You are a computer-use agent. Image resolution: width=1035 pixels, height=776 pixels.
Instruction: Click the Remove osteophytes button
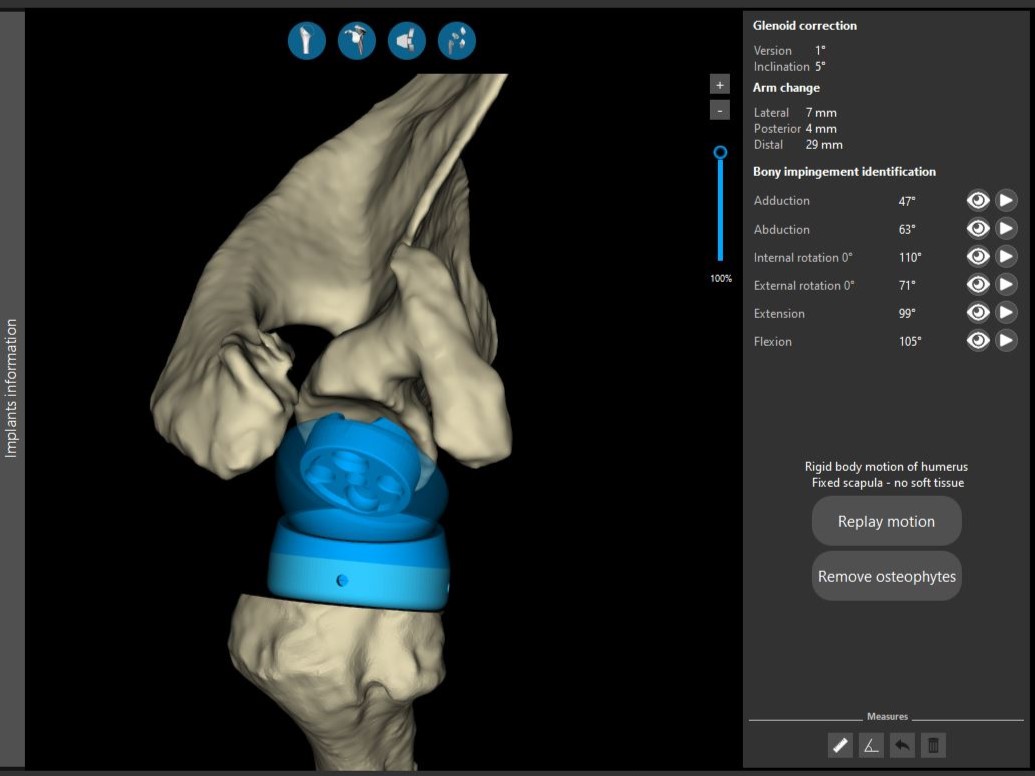click(886, 576)
